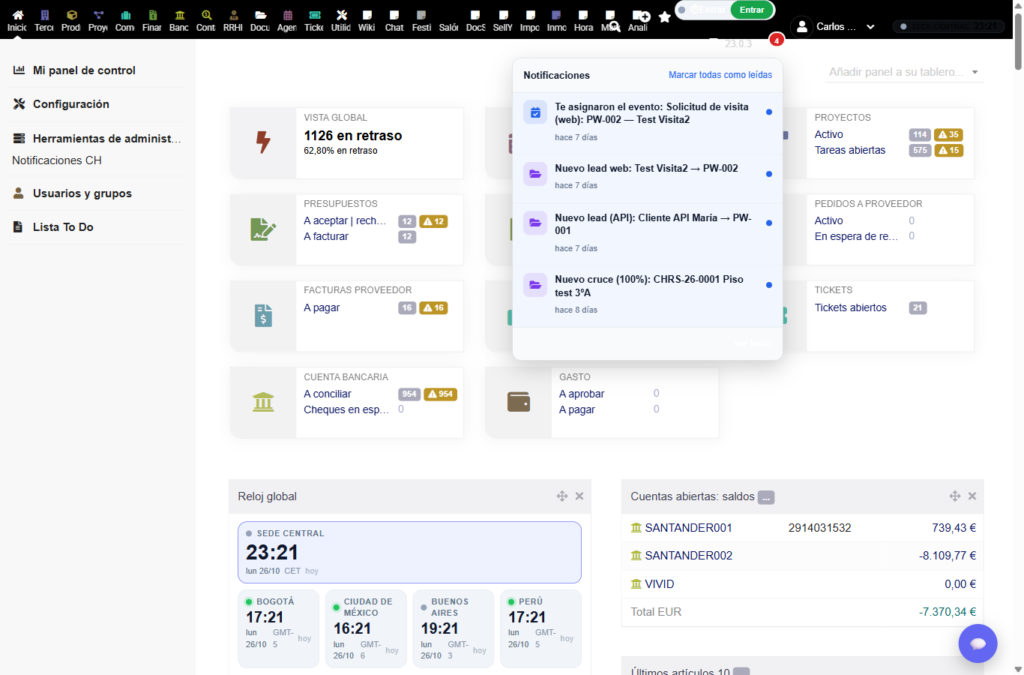
Task: Click the Cuenta Bancaria bank building icon
Action: click(263, 402)
